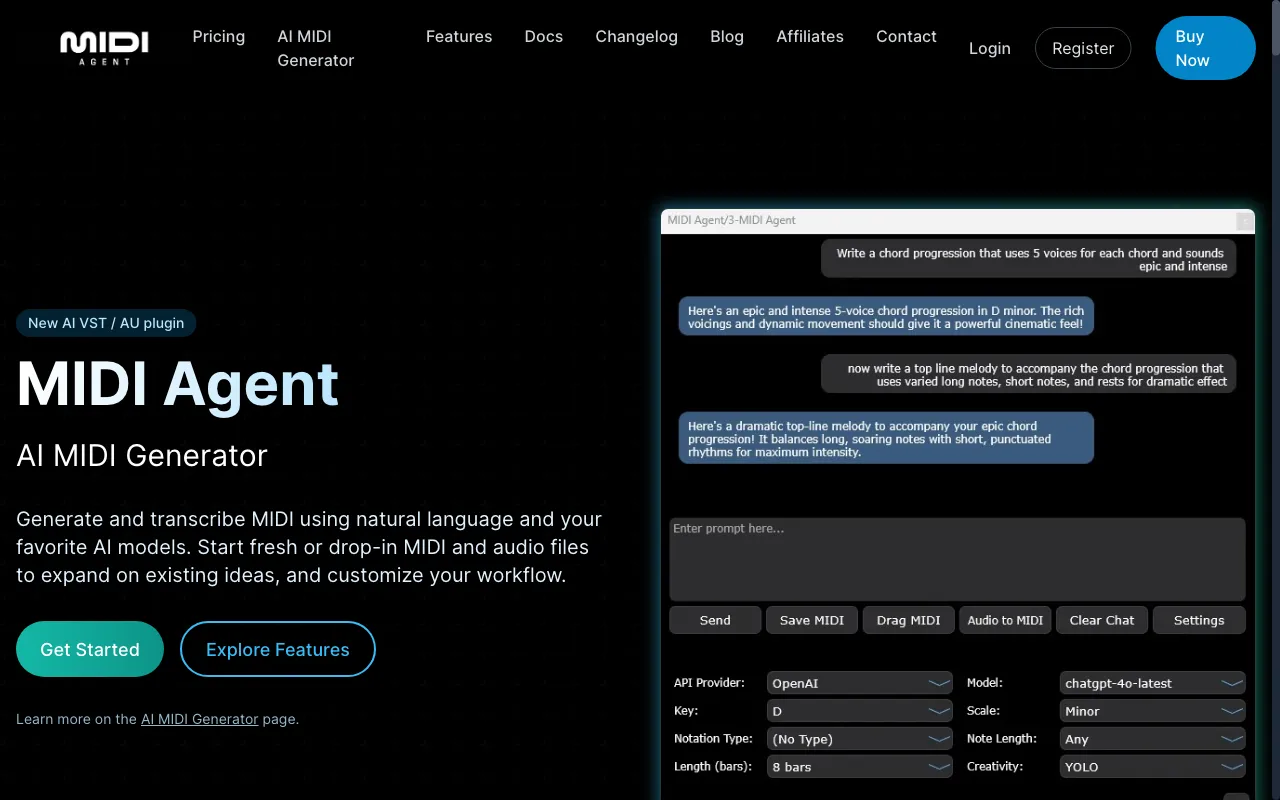The height and width of the screenshot is (800, 1280).
Task: Open the Key dropdown set to D
Action: click(x=860, y=711)
